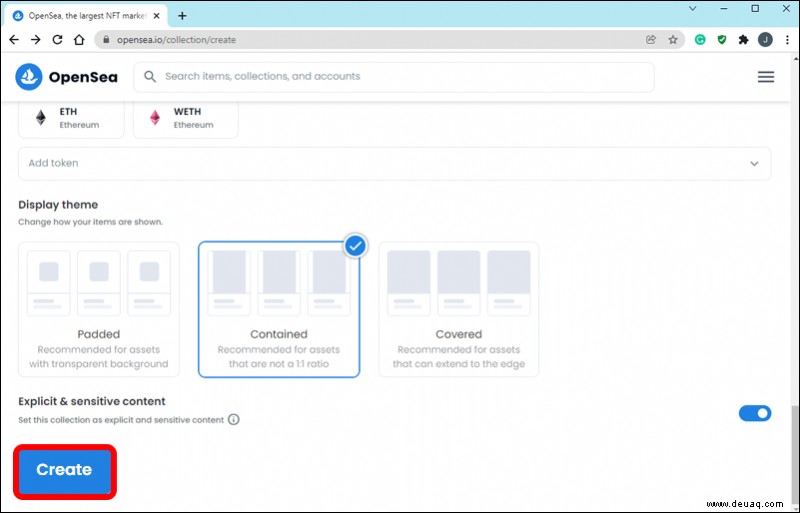Toggle the explicit & sensitive content switch
800x513 pixels.
click(x=755, y=413)
